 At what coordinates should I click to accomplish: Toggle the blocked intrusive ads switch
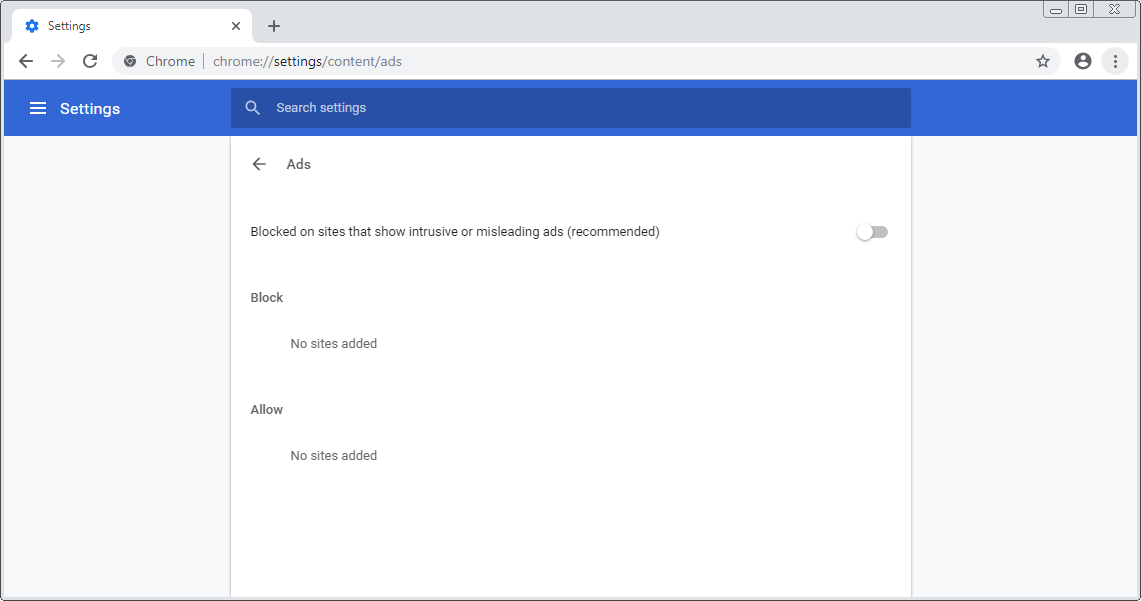872,232
